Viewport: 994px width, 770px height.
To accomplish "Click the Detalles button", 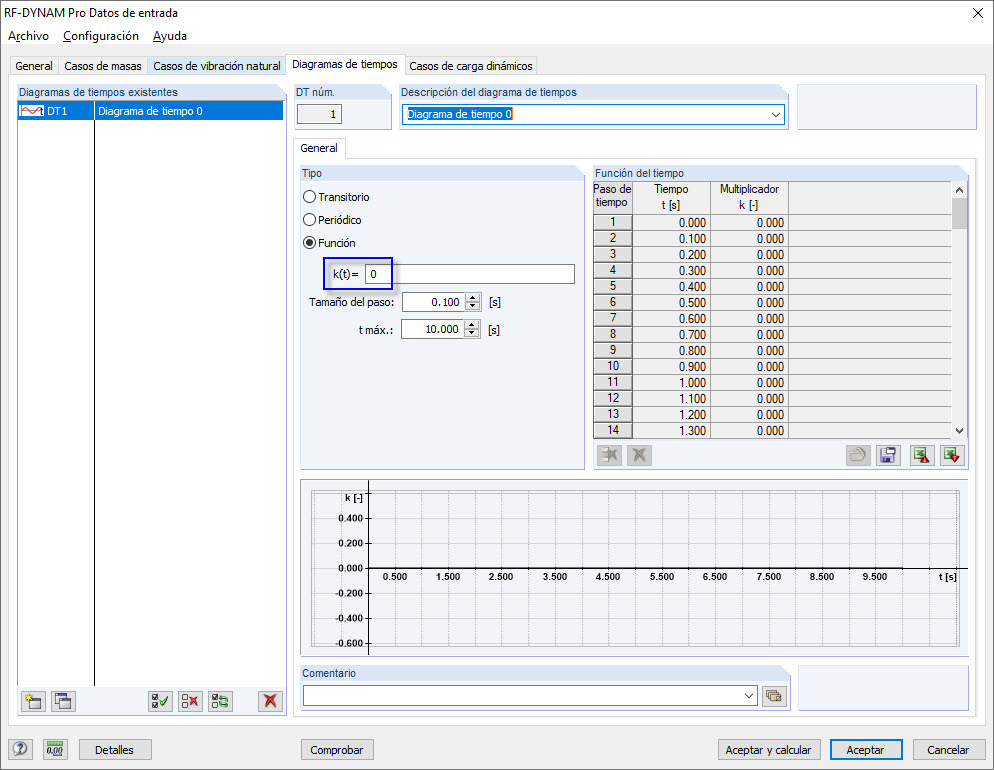I will pos(115,750).
